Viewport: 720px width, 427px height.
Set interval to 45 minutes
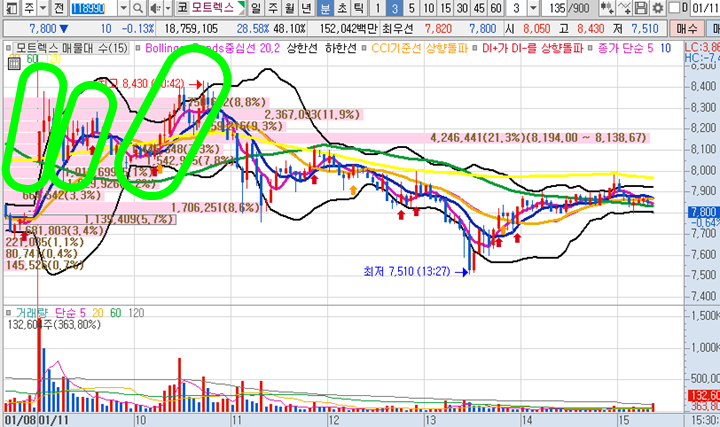(479, 8)
